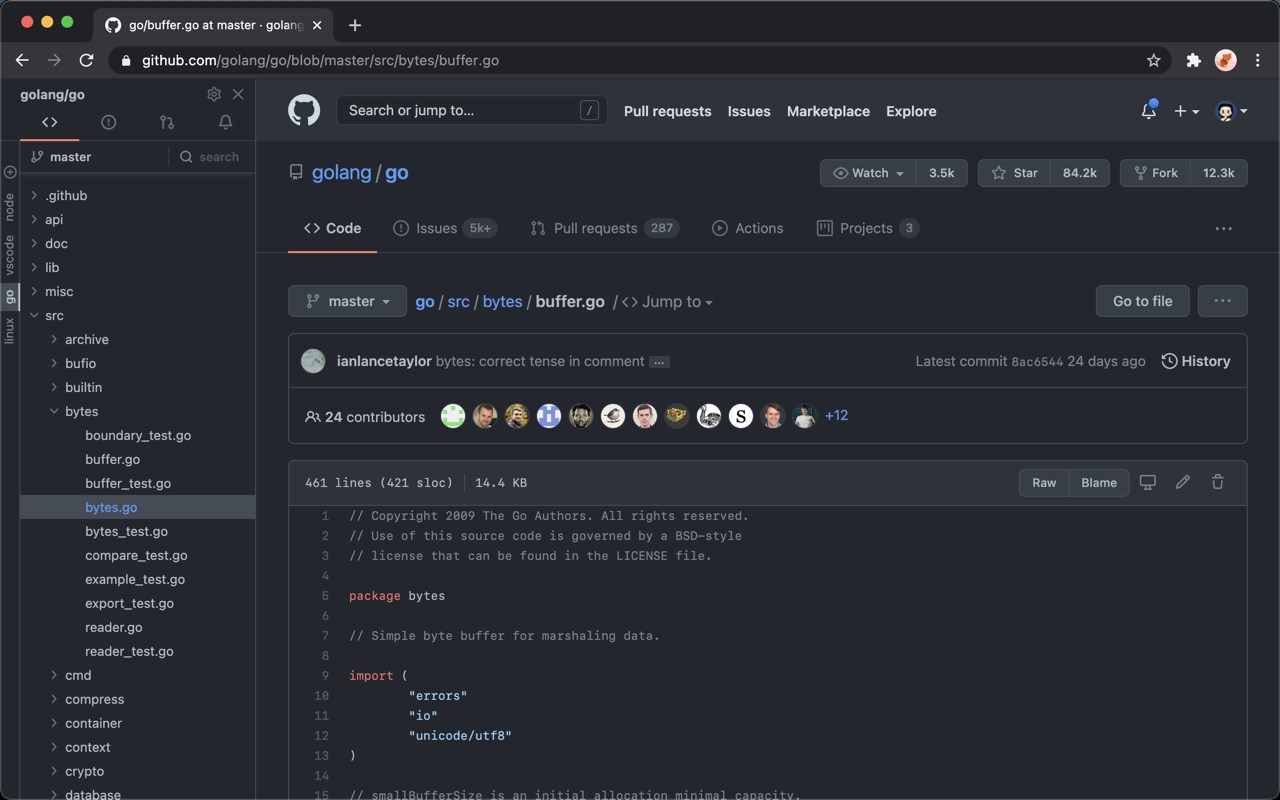Open the +12 more contributors link
This screenshot has height=800, width=1280.
point(836,415)
